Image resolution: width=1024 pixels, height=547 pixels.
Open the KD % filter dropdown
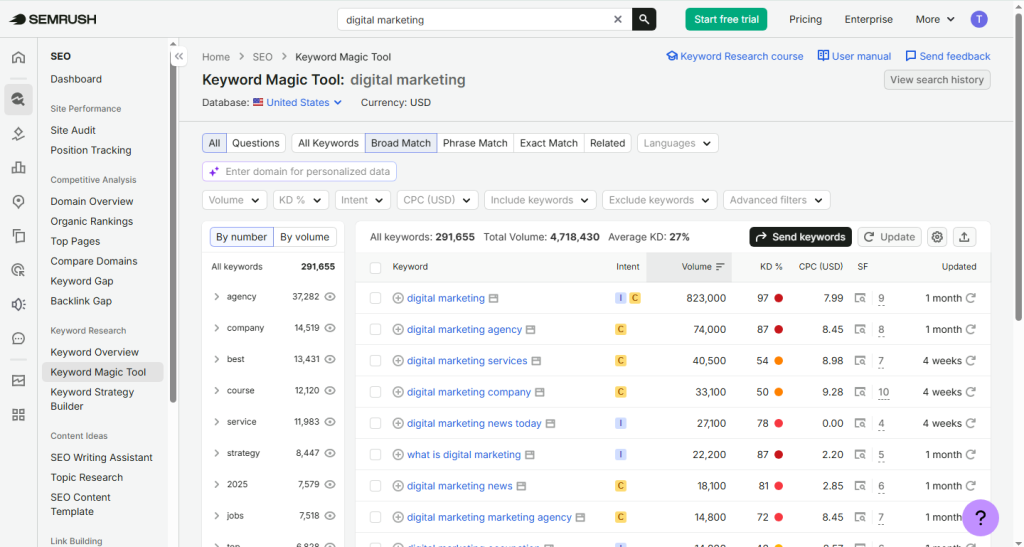coord(300,200)
